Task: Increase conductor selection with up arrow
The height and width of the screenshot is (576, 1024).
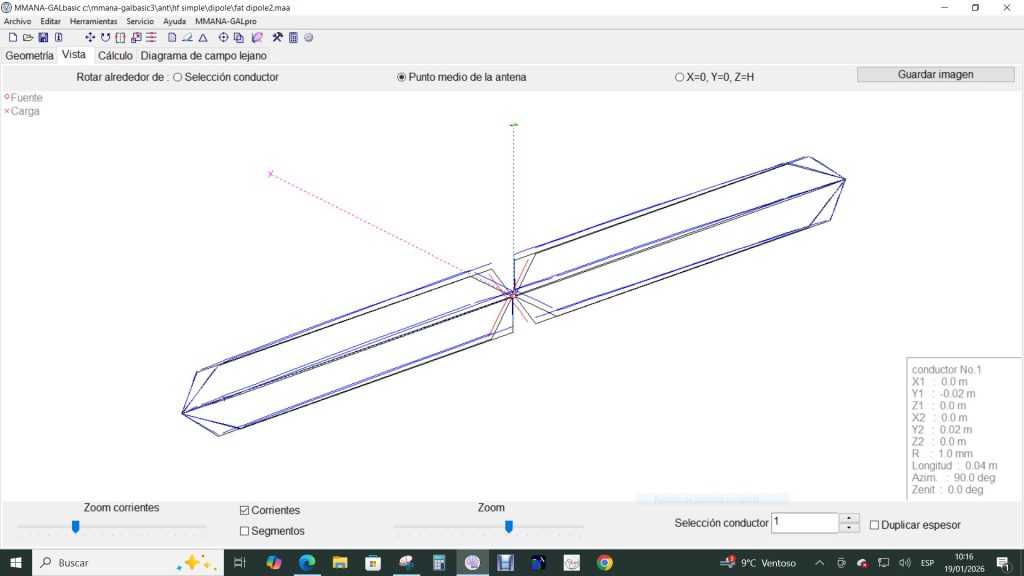Action: 849,518
